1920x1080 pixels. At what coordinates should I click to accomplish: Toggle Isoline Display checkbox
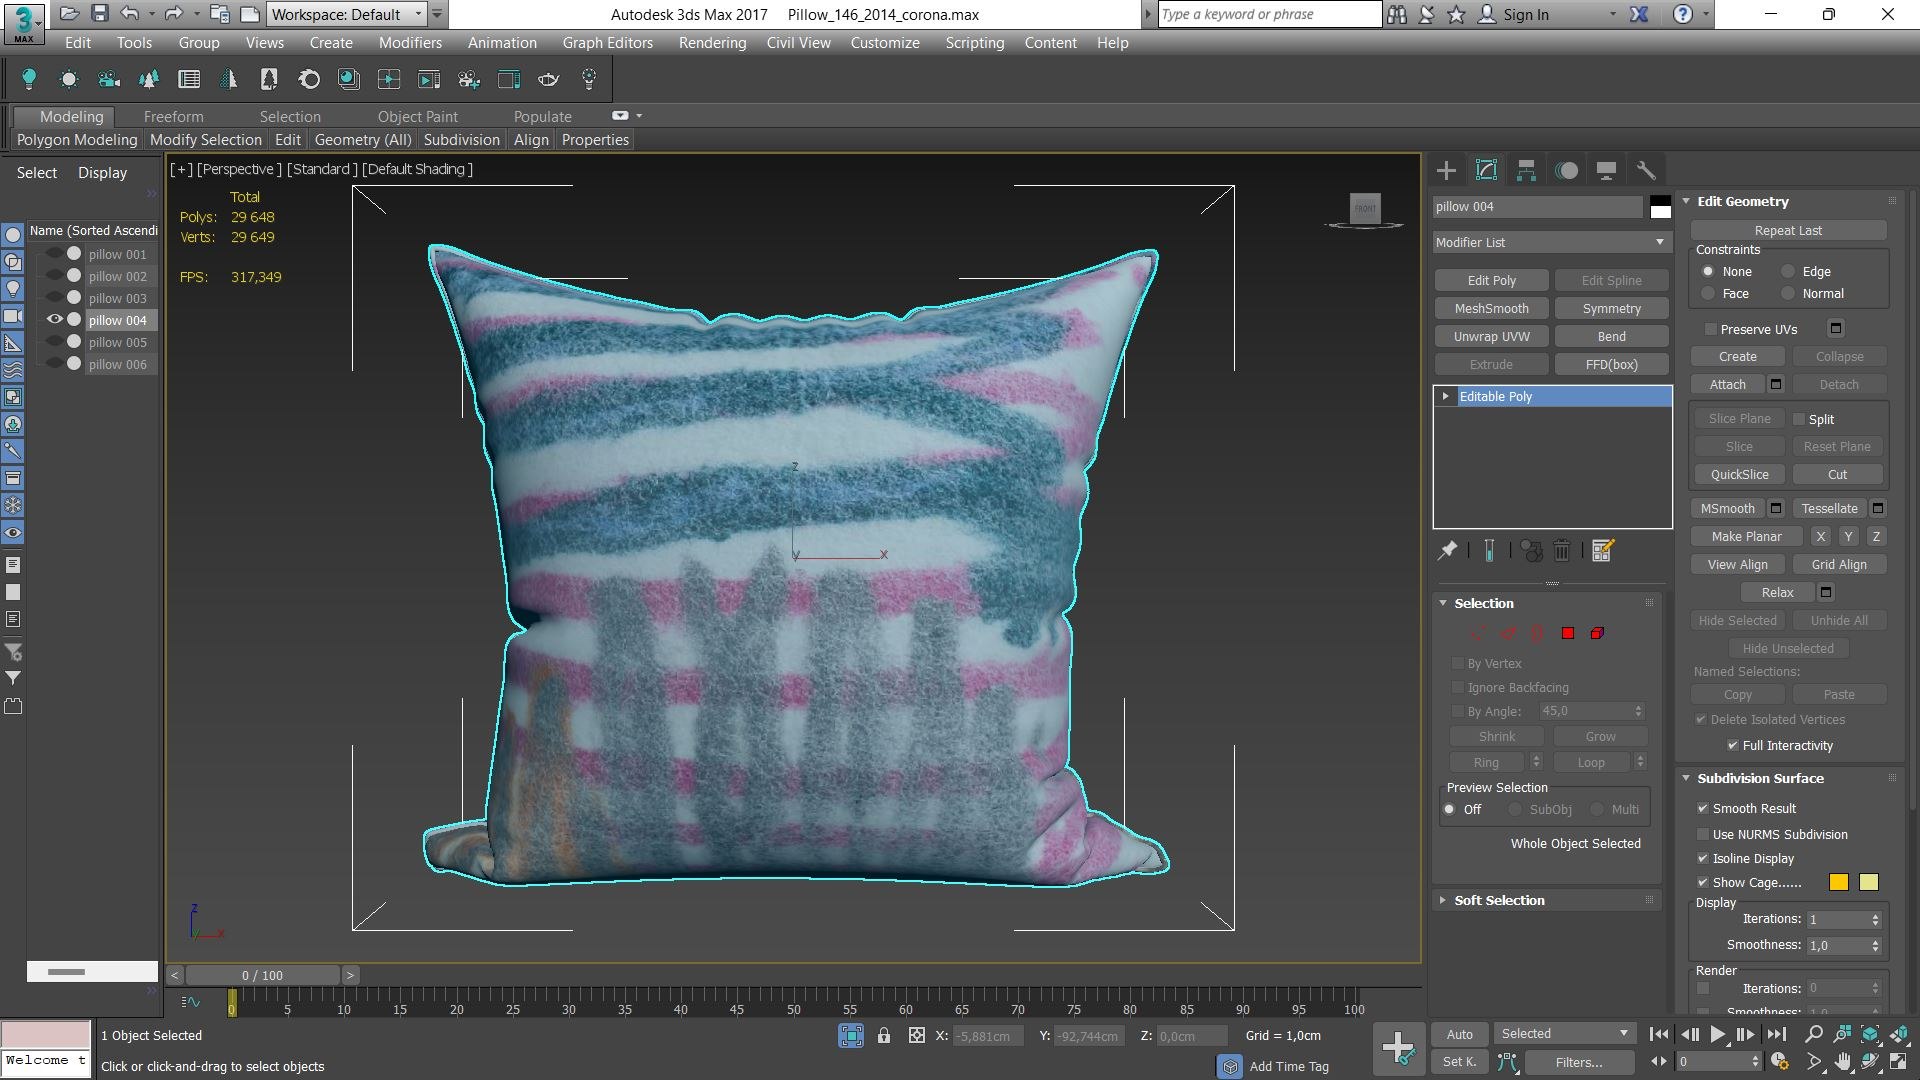pyautogui.click(x=1702, y=858)
